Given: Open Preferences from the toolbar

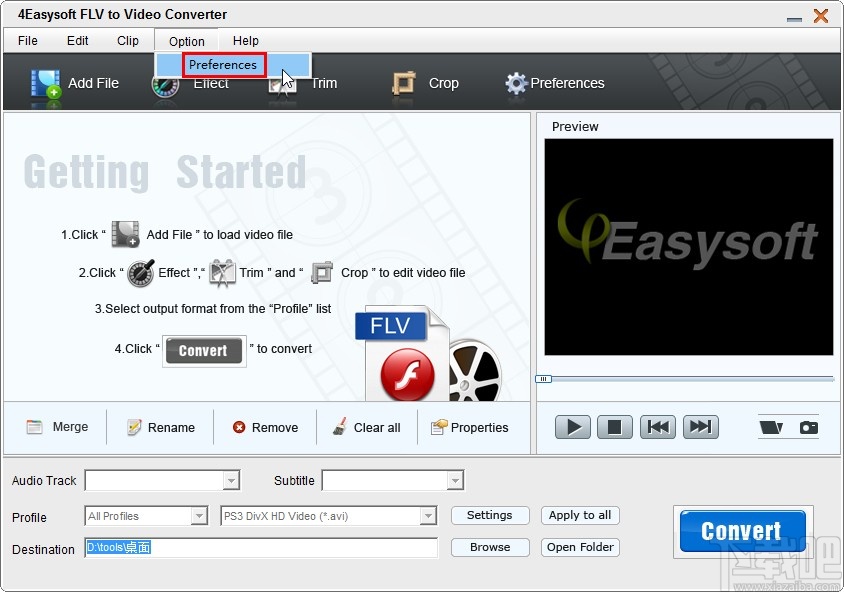Looking at the screenshot, I should (x=555, y=83).
